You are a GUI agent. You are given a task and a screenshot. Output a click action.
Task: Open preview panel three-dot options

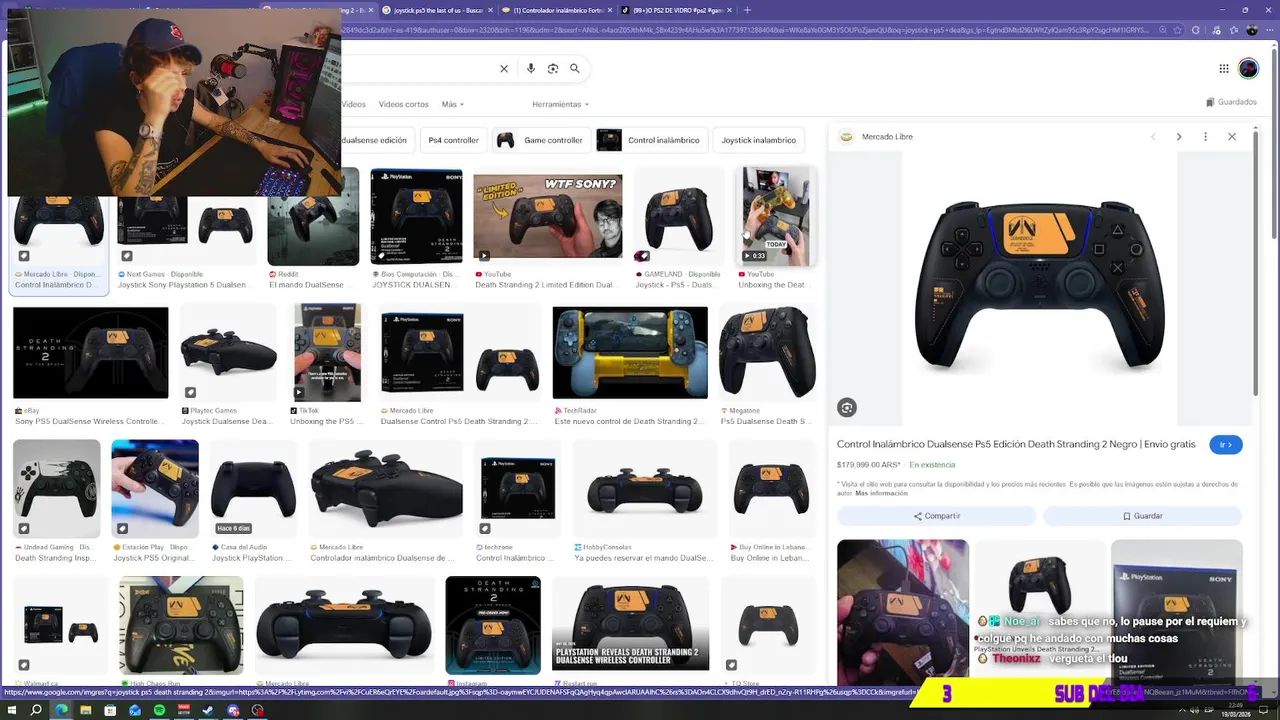pos(1205,137)
